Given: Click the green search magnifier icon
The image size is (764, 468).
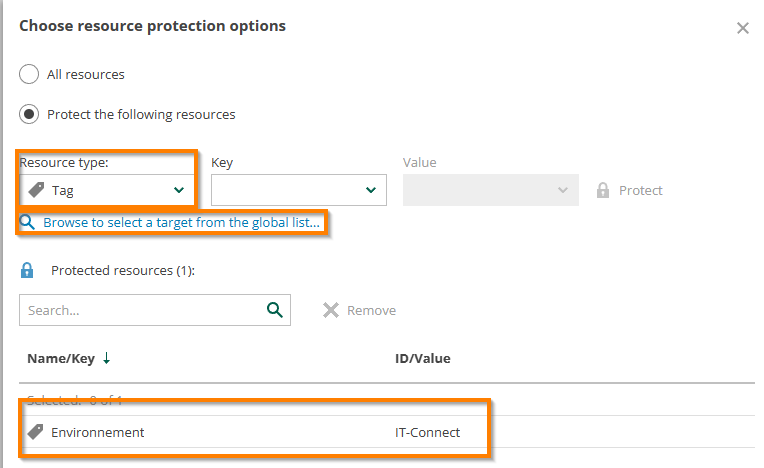Looking at the screenshot, I should 275,310.
